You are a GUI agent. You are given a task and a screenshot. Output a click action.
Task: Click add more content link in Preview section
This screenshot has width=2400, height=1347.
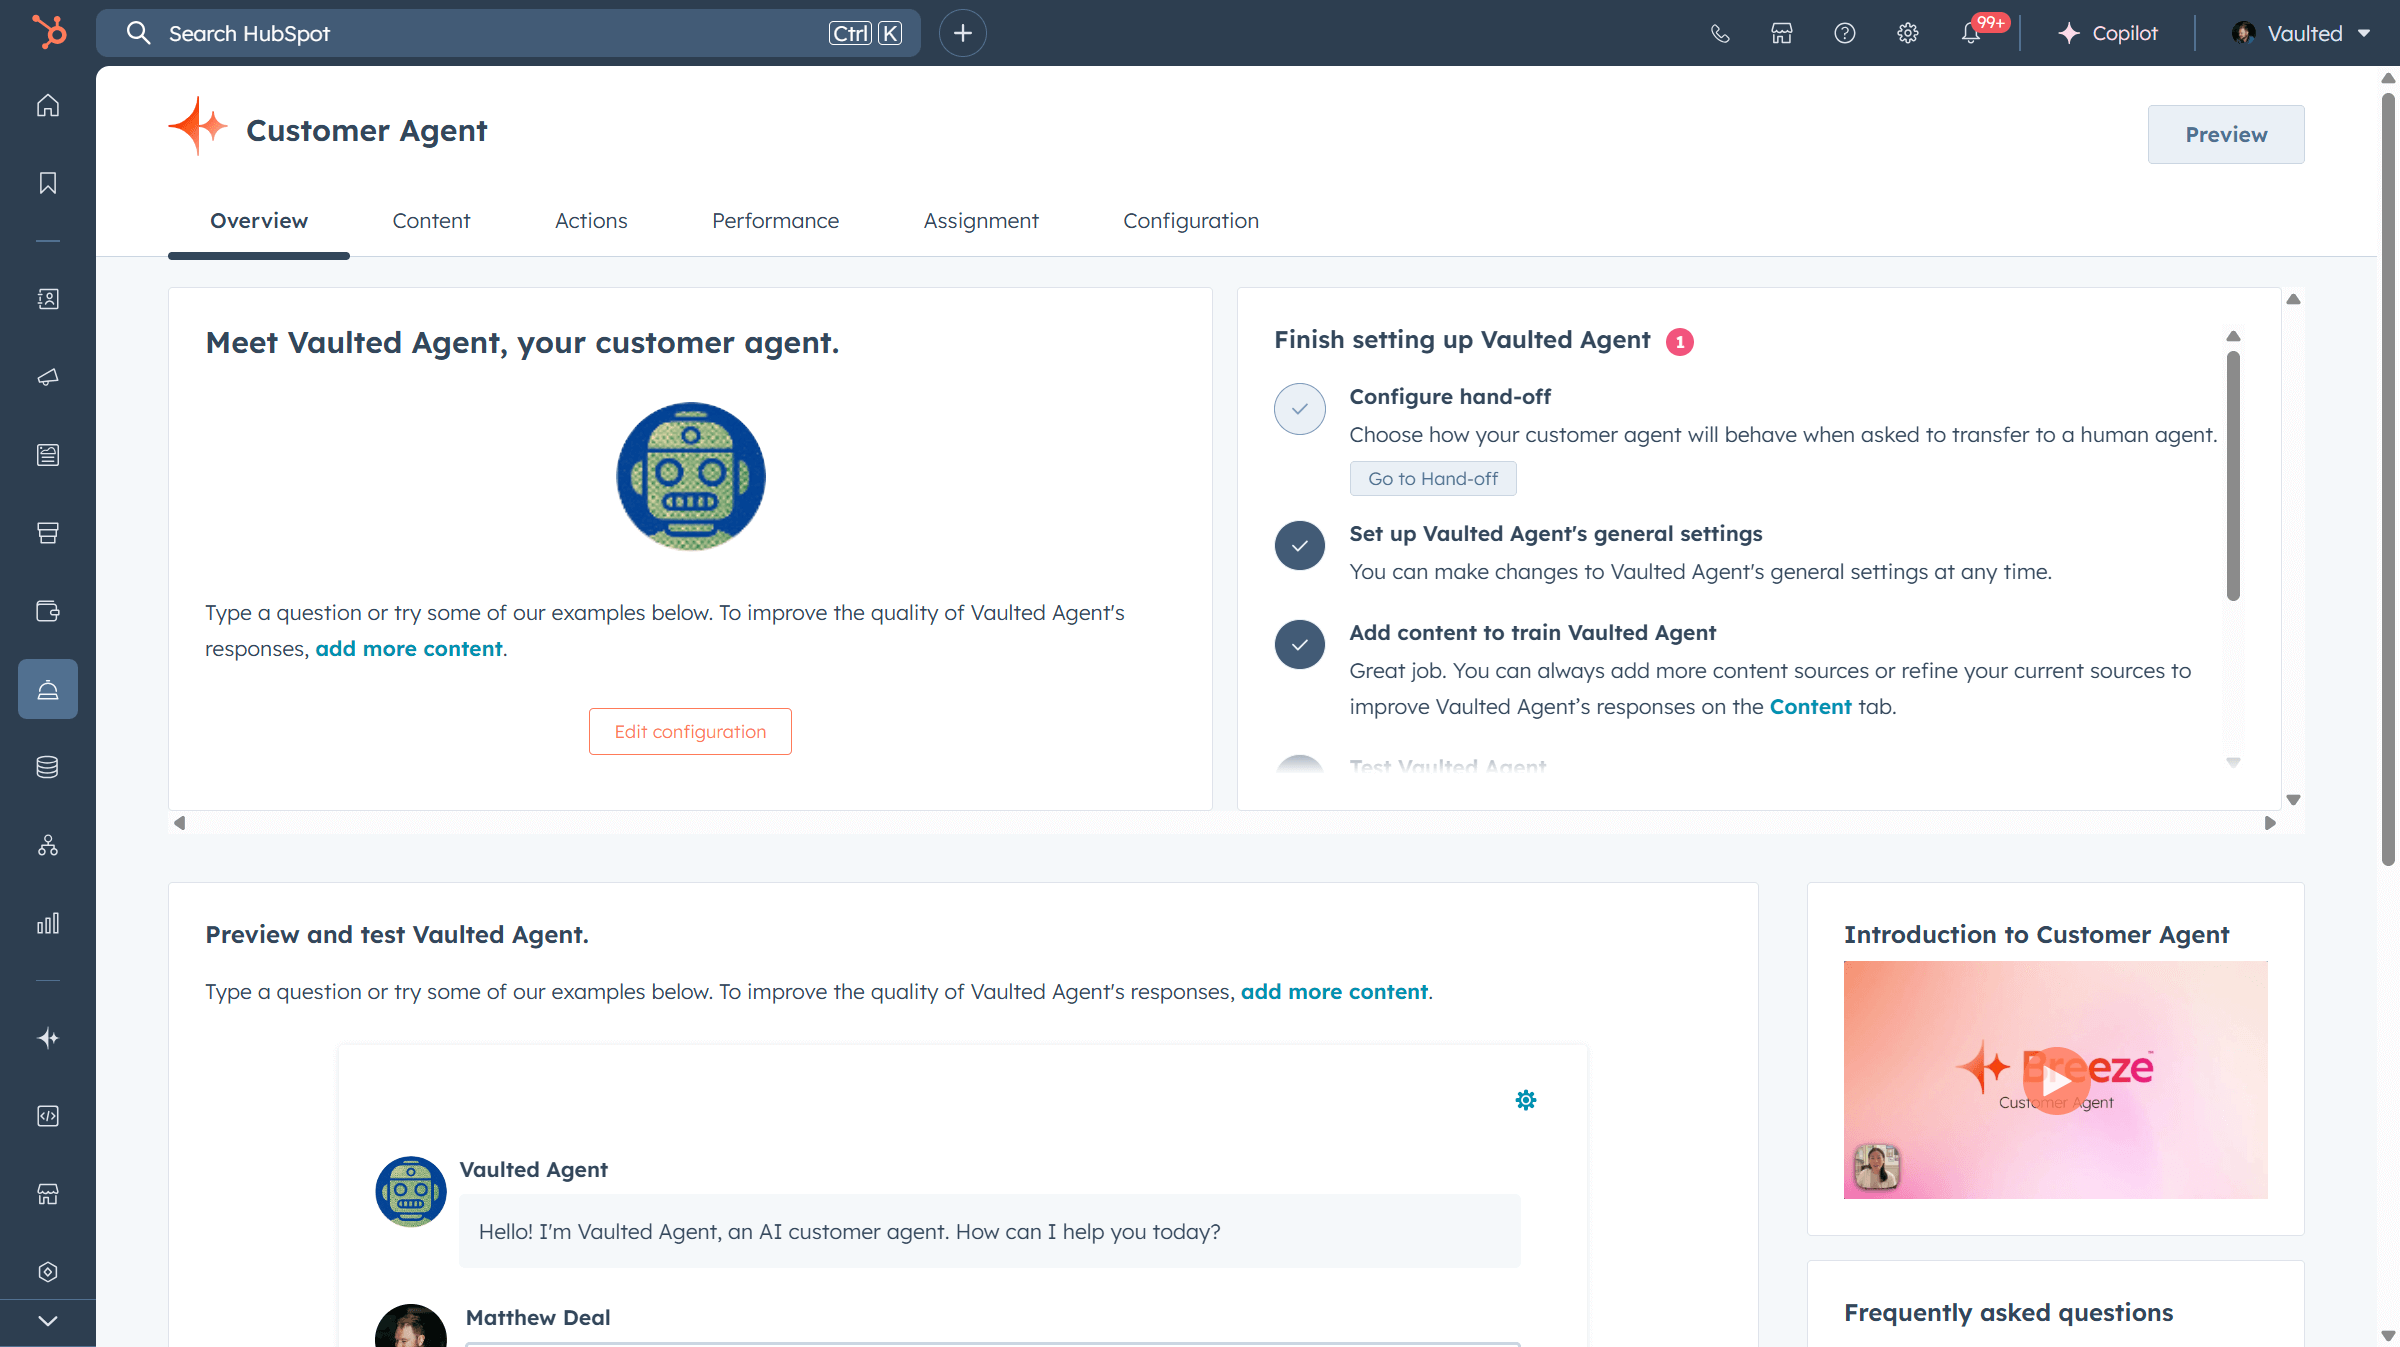click(x=1334, y=992)
